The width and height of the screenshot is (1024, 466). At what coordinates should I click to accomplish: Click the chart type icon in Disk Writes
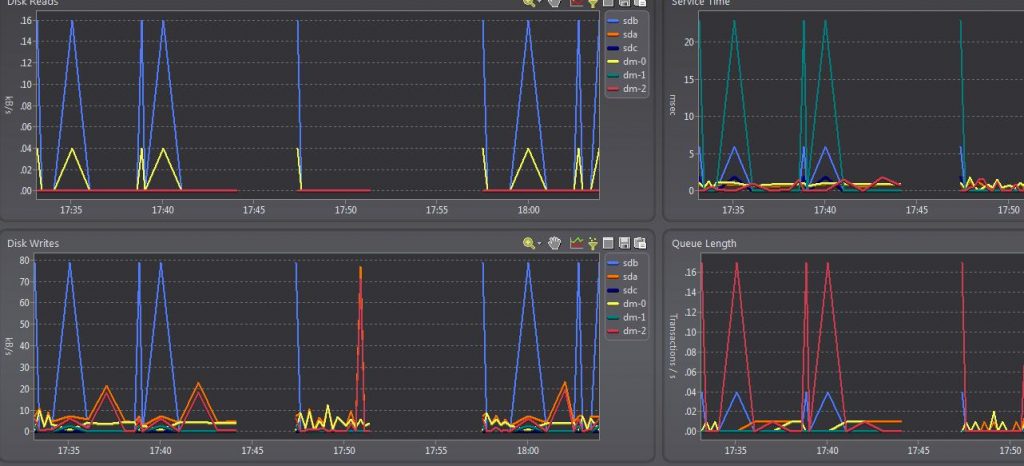(x=576, y=243)
